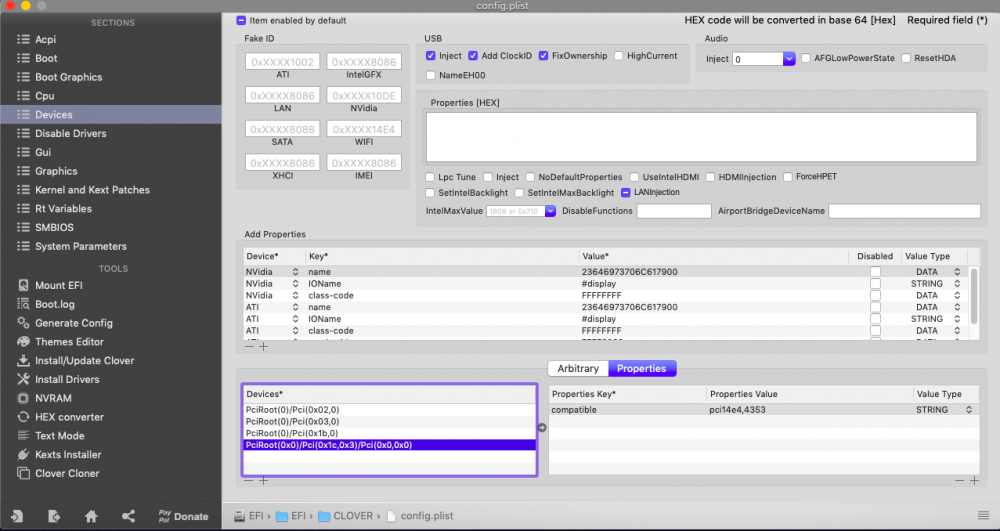This screenshot has height=531, width=1000.
Task: Click CLOVER folder in the path bar
Action: [x=346, y=516]
